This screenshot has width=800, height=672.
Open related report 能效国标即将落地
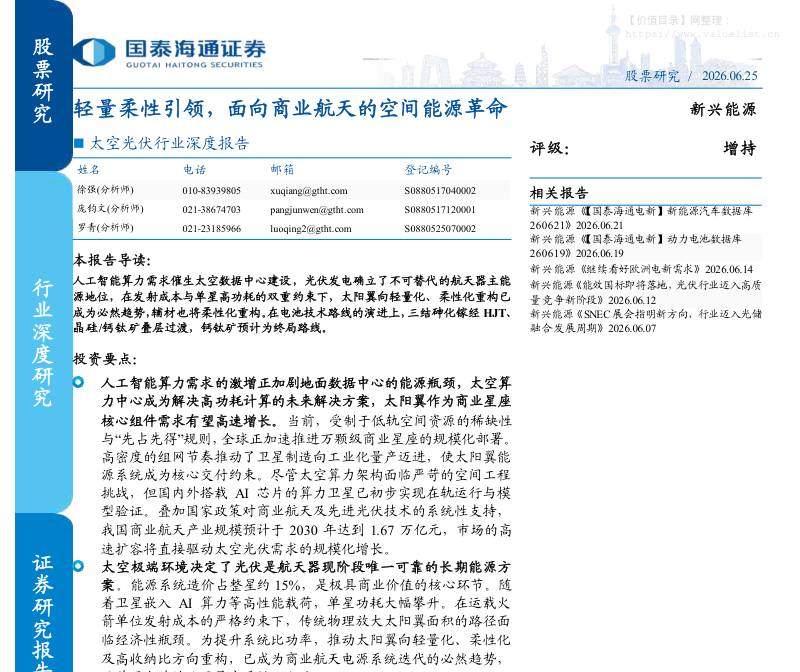click(645, 292)
